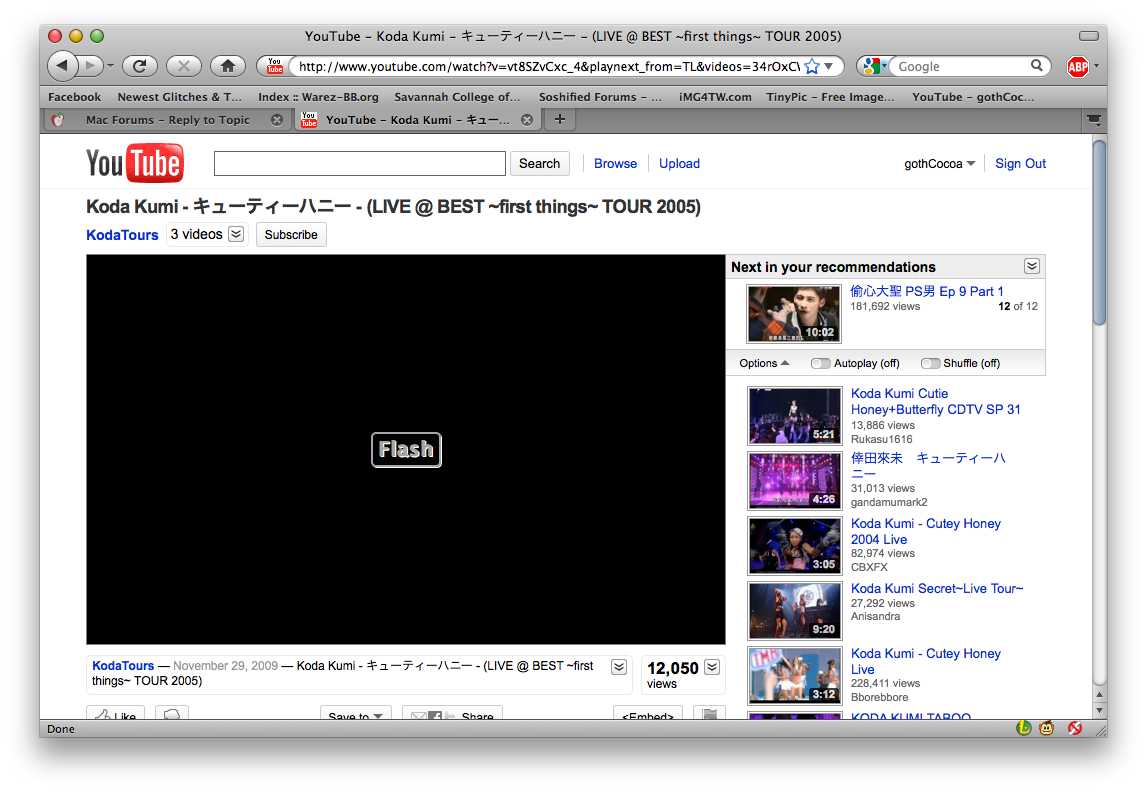This screenshot has width=1147, height=792.
Task: Click the Stop loading X button
Action: click(x=184, y=66)
